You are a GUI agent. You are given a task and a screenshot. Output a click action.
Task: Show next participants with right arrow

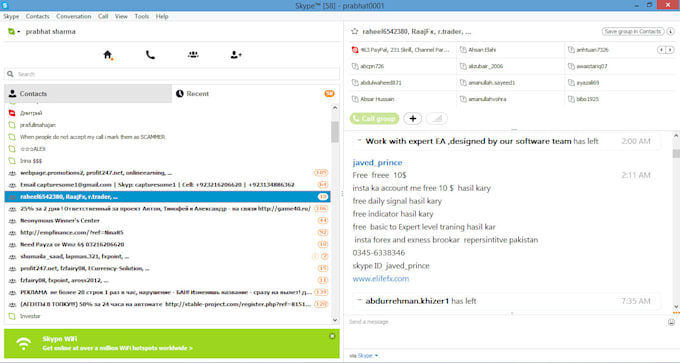pos(670,50)
